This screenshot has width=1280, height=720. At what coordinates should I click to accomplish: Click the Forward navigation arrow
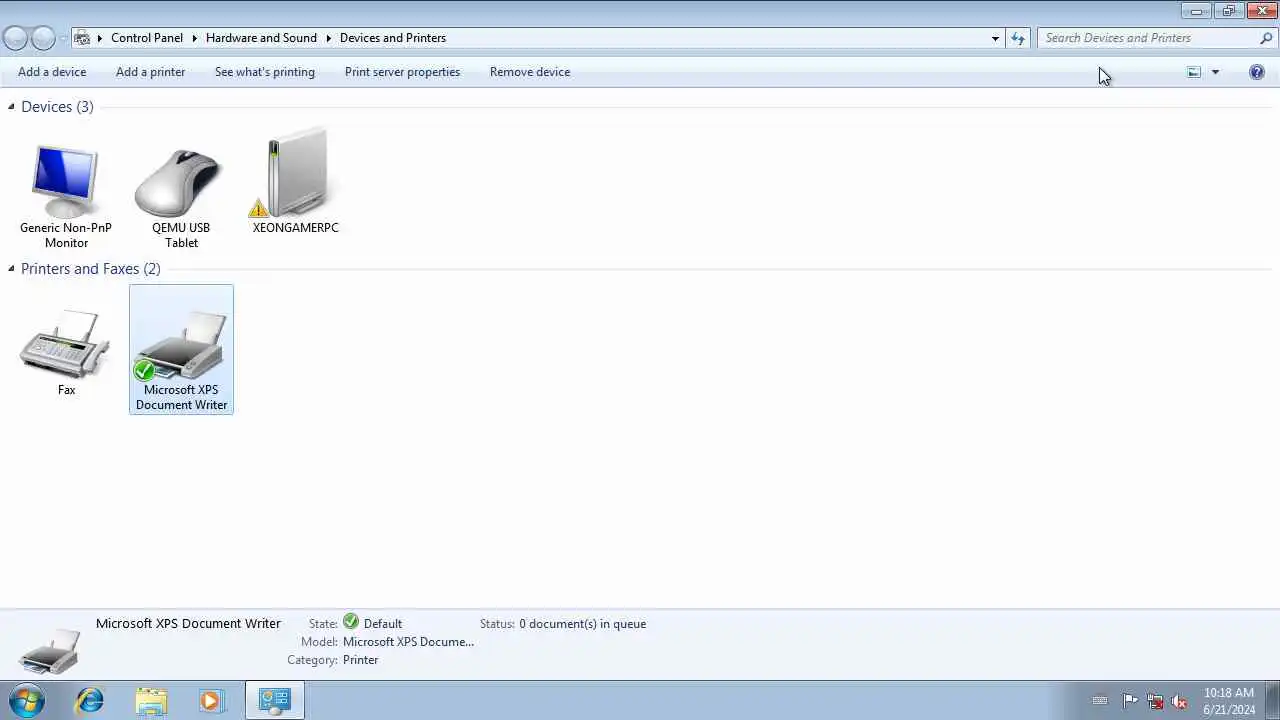pos(43,38)
